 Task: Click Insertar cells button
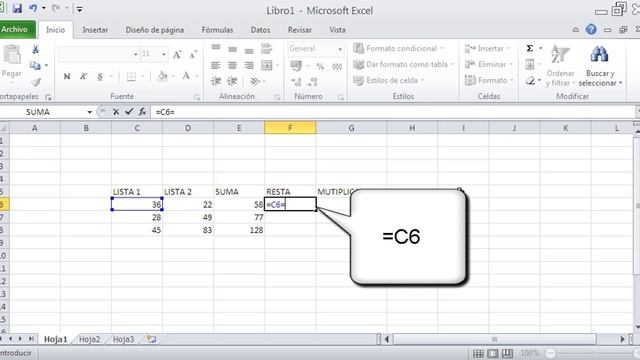point(488,48)
